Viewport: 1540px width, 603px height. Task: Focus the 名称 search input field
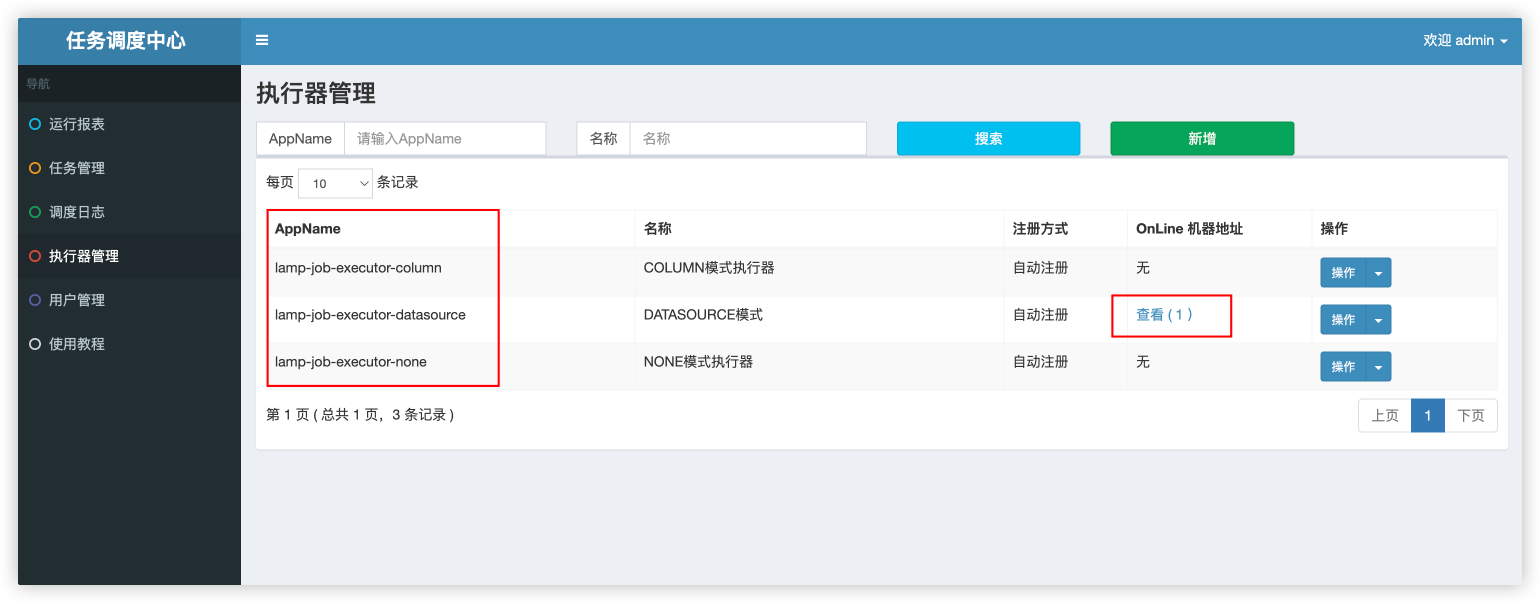pos(747,139)
